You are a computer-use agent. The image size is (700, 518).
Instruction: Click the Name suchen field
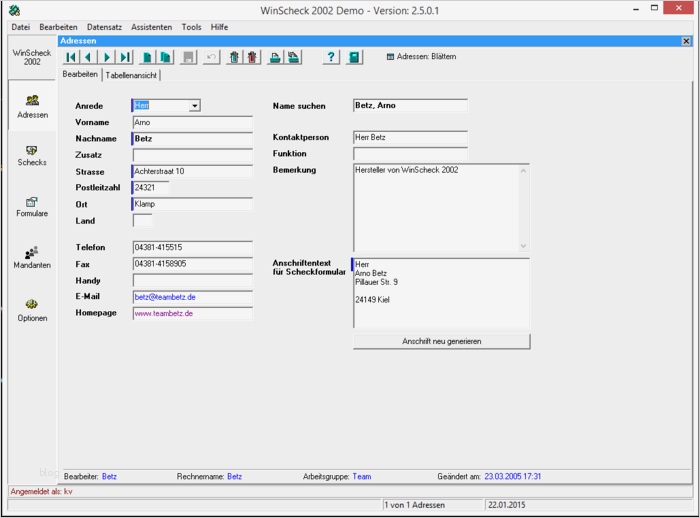410,106
